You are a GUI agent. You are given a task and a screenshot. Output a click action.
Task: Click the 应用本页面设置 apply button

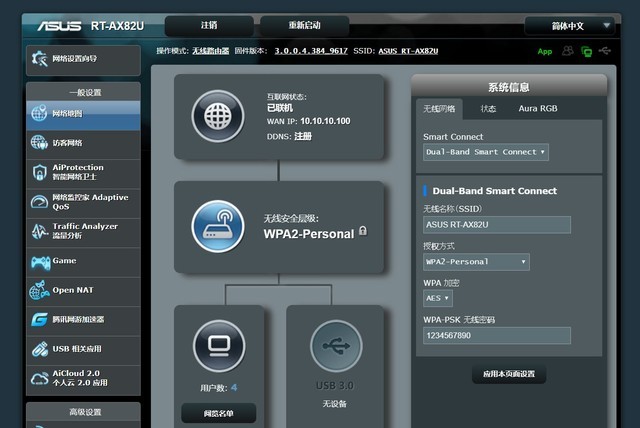(x=509, y=374)
